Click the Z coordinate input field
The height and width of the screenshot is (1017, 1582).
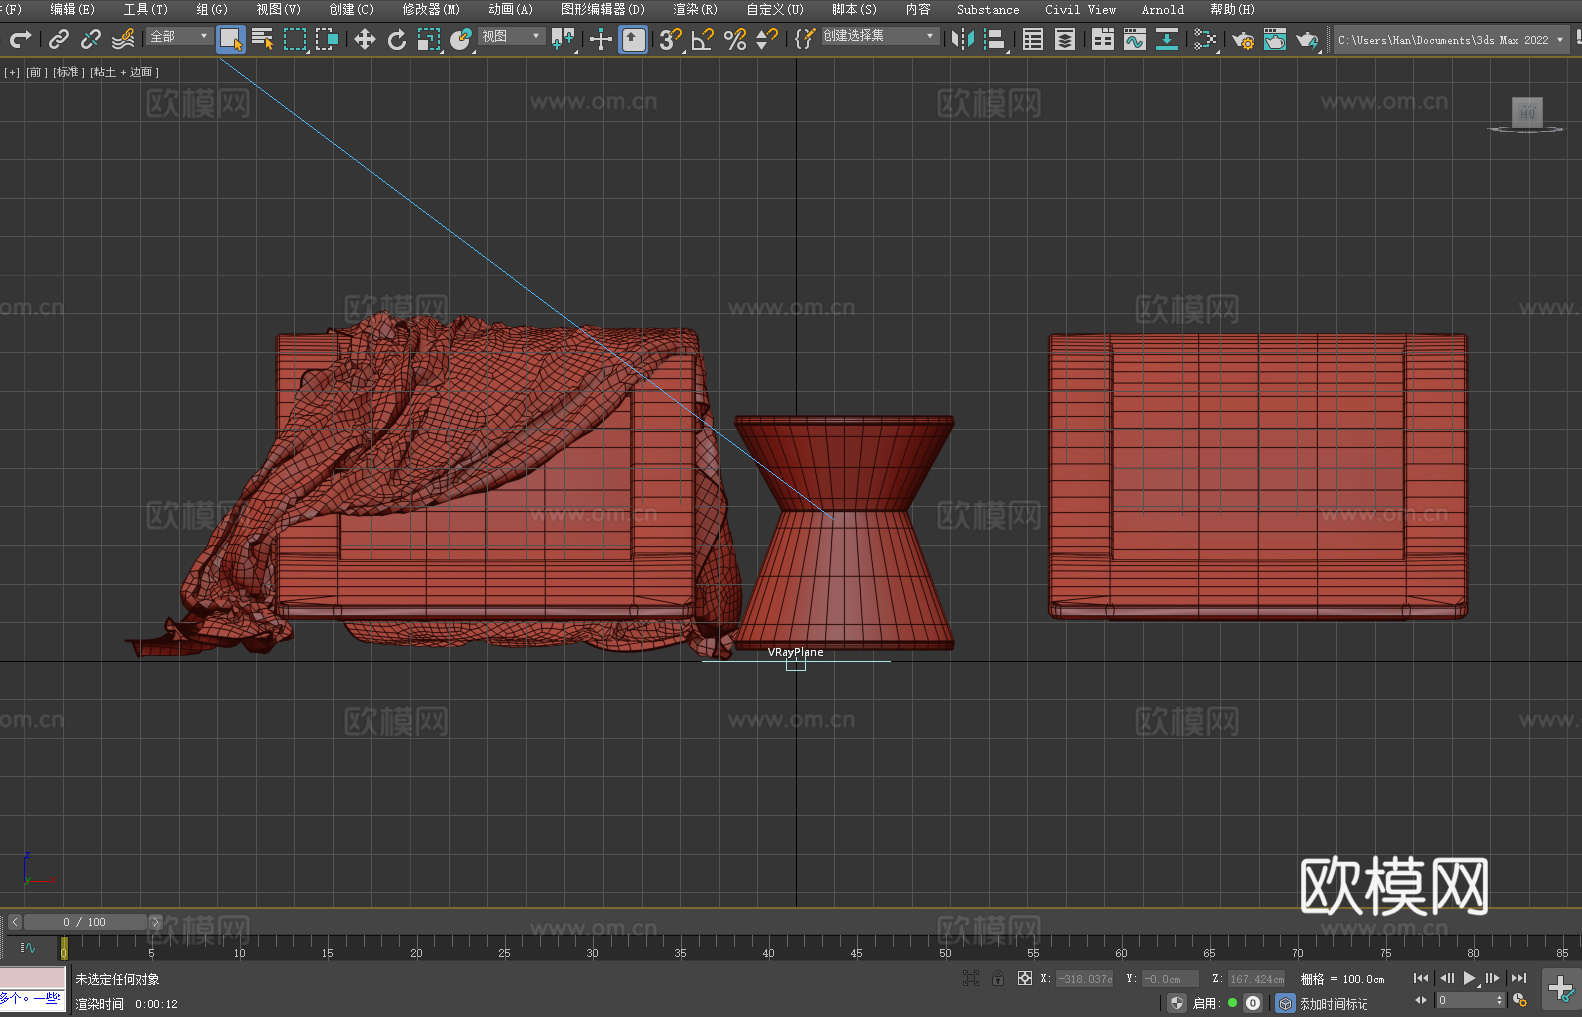pos(1257,979)
